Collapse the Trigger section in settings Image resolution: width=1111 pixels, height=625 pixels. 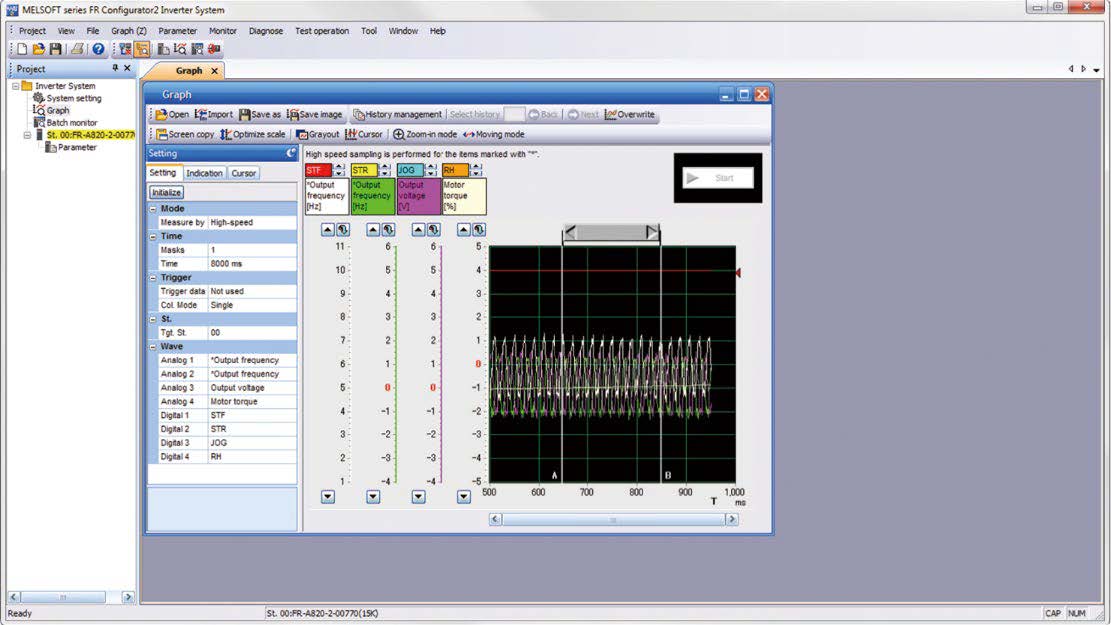[x=152, y=278]
